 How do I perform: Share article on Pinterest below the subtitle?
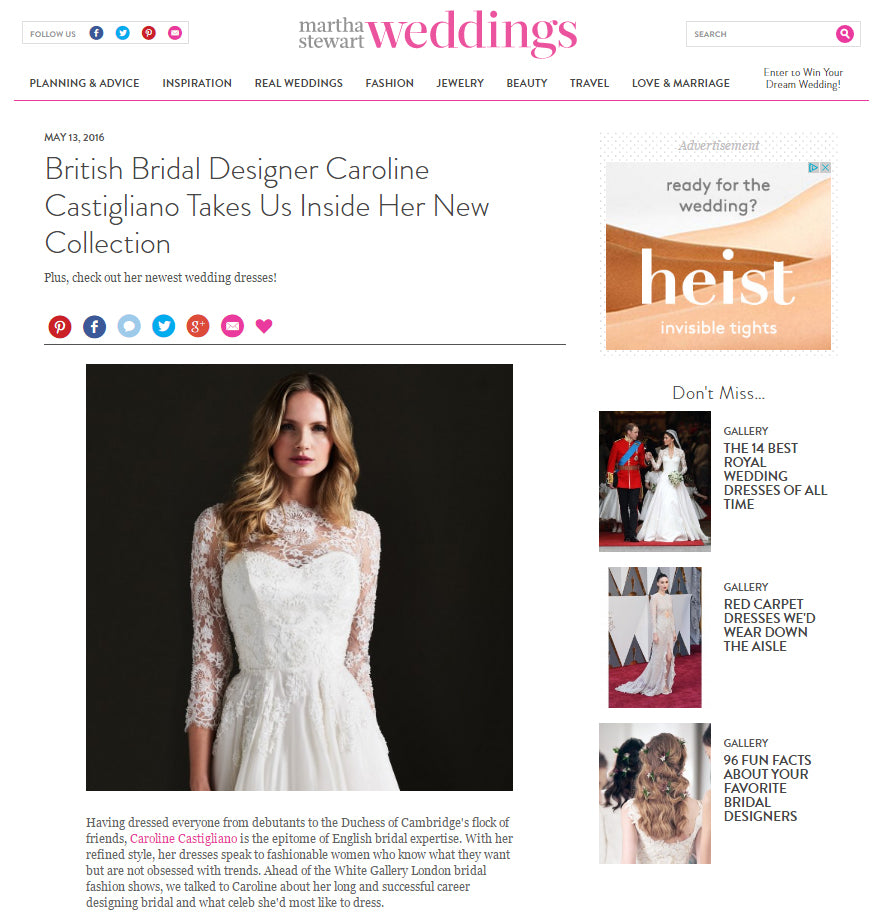[x=60, y=326]
